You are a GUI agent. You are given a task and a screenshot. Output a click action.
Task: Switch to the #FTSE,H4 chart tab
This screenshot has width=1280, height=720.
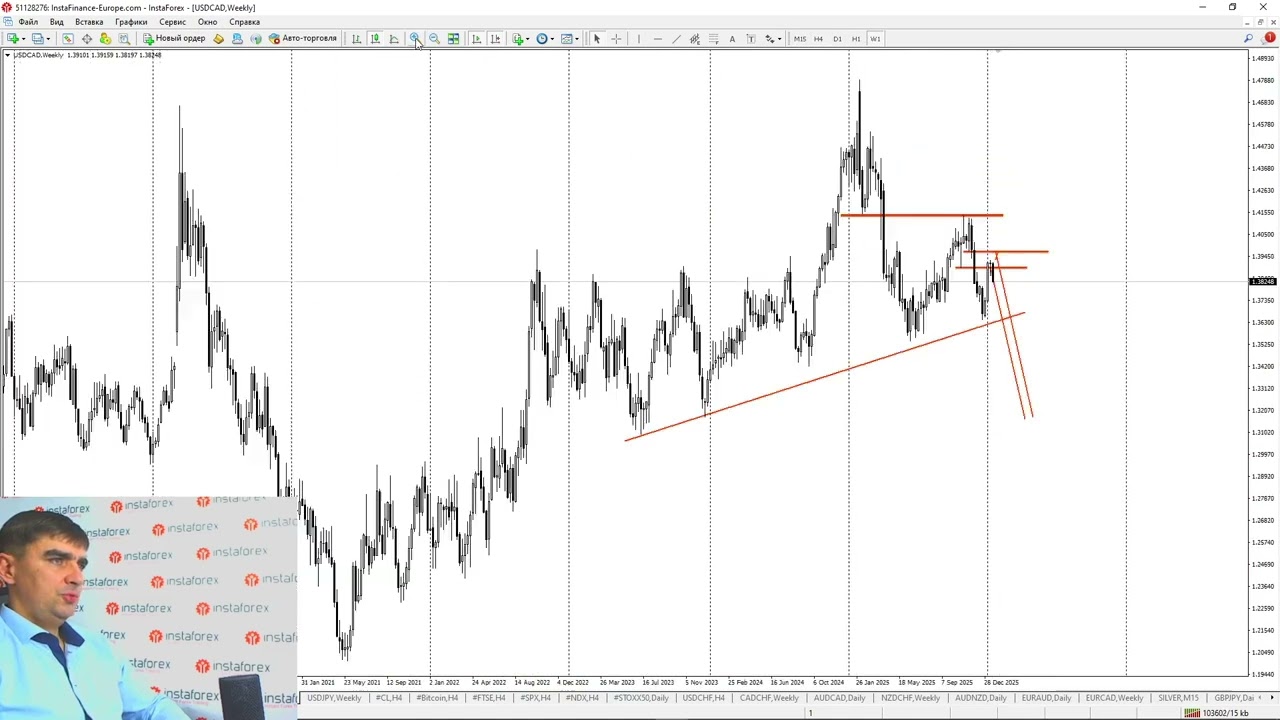[489, 698]
